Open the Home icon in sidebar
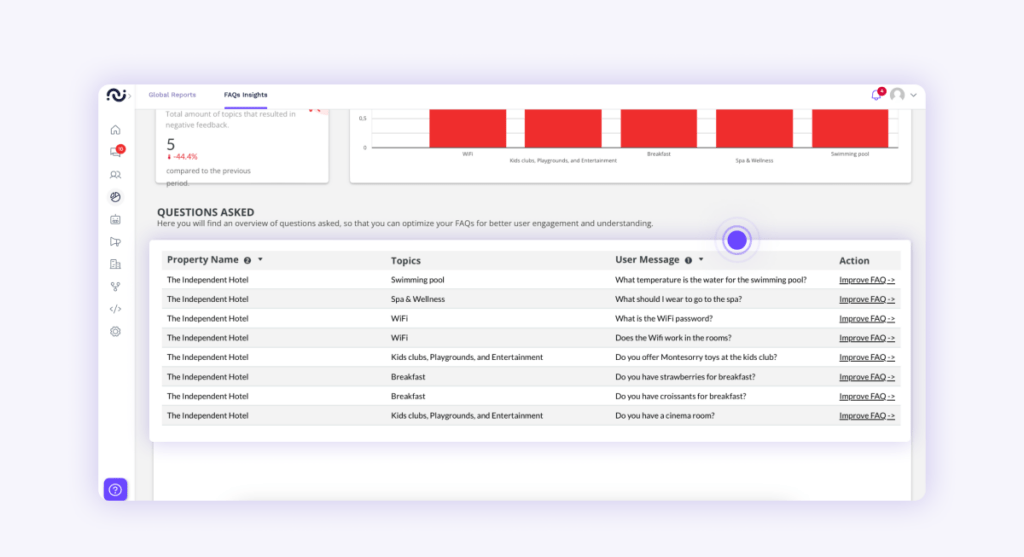The image size is (1024, 557). 115,129
